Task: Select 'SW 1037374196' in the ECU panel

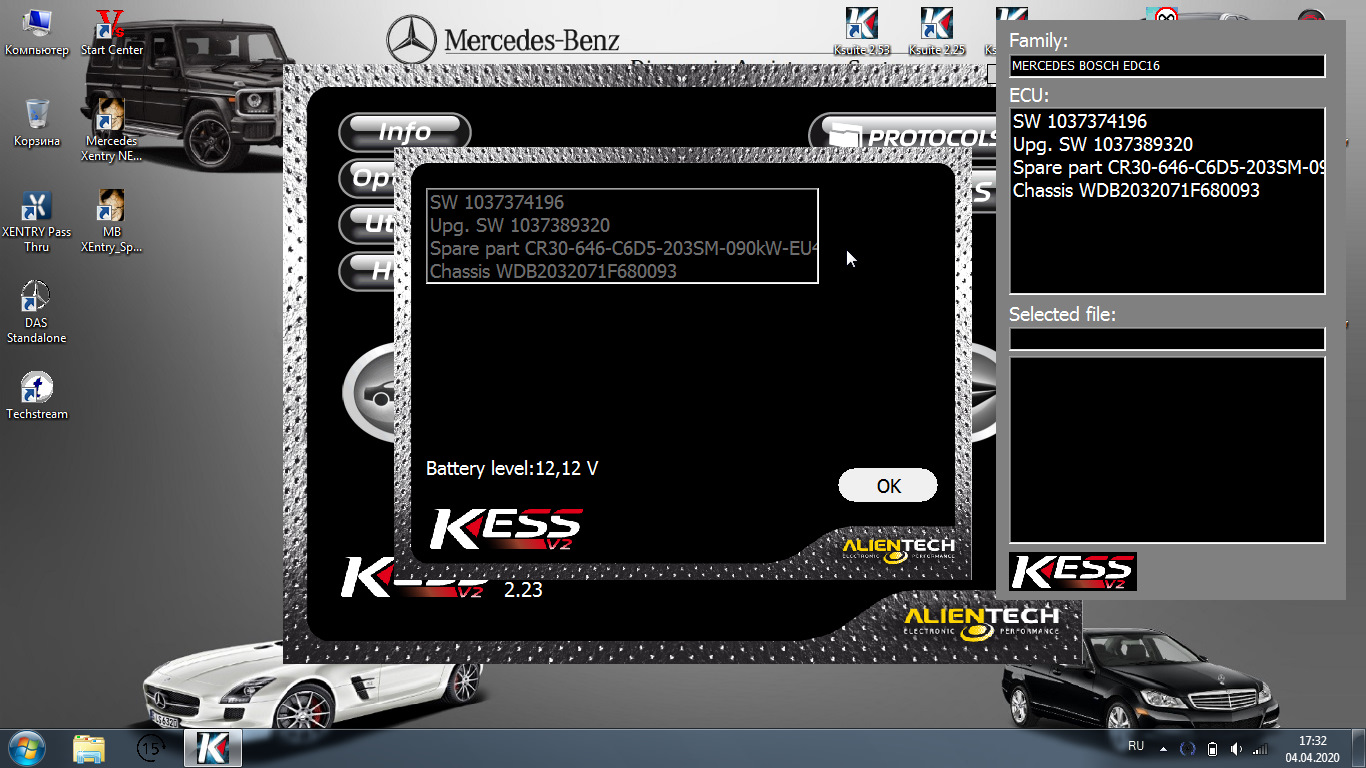Action: [x=1080, y=122]
